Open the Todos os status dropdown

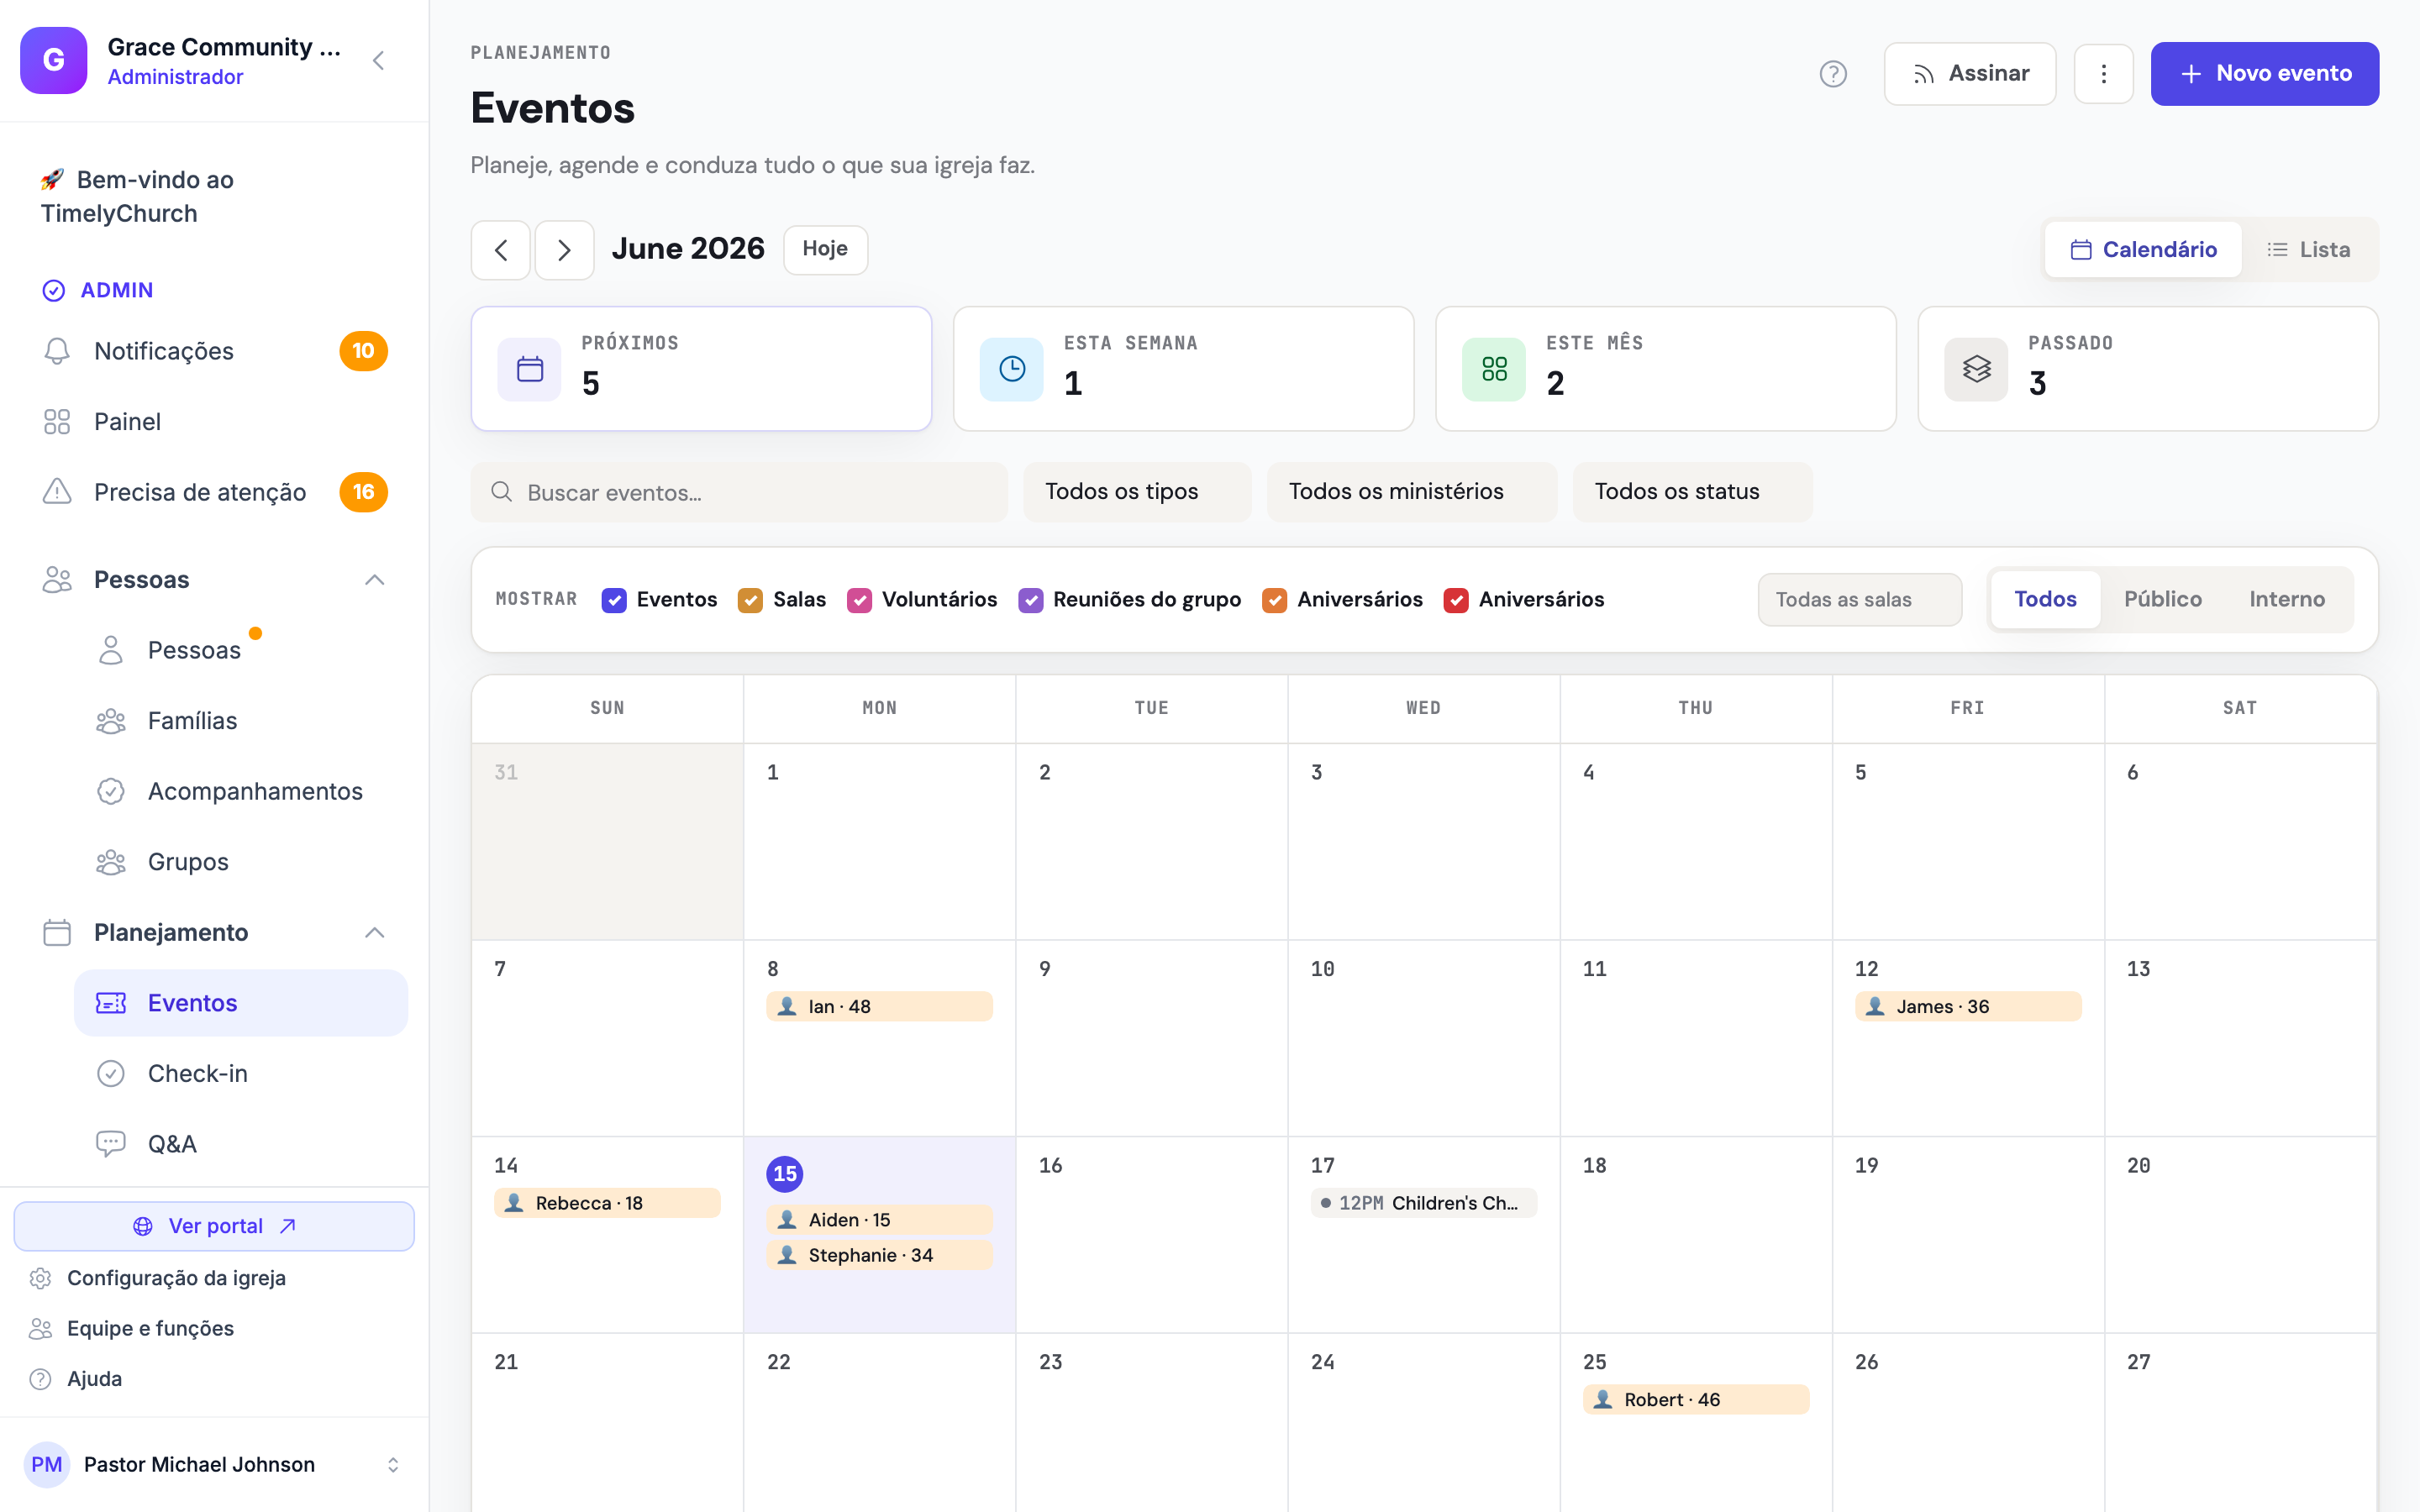pyautogui.click(x=1692, y=492)
